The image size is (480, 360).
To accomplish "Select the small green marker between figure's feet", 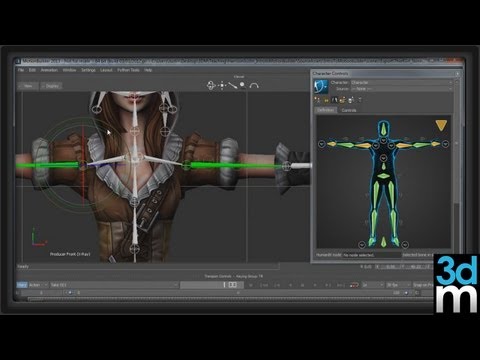I will click(384, 242).
